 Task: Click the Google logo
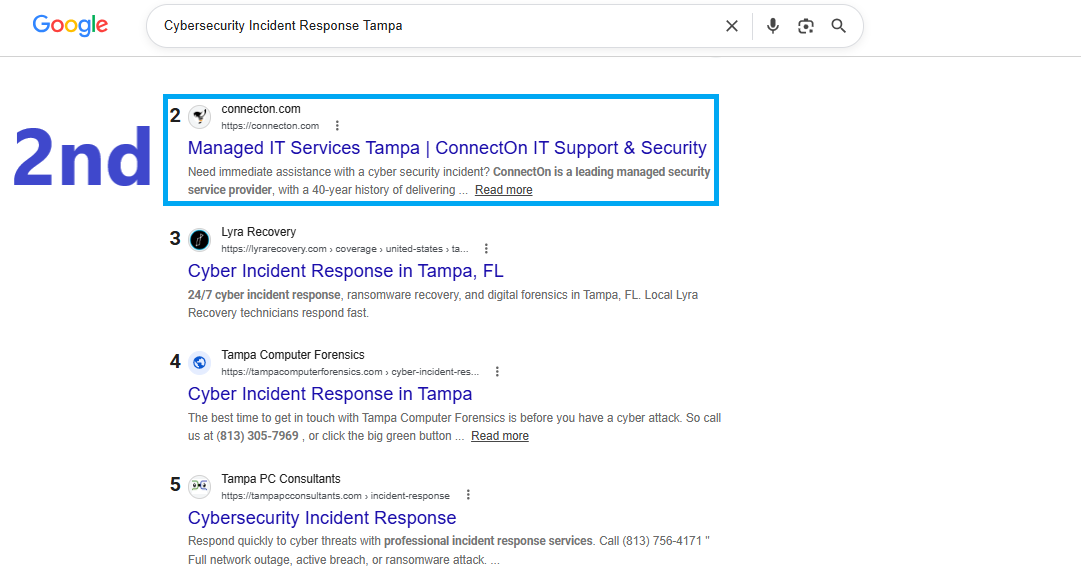point(70,26)
